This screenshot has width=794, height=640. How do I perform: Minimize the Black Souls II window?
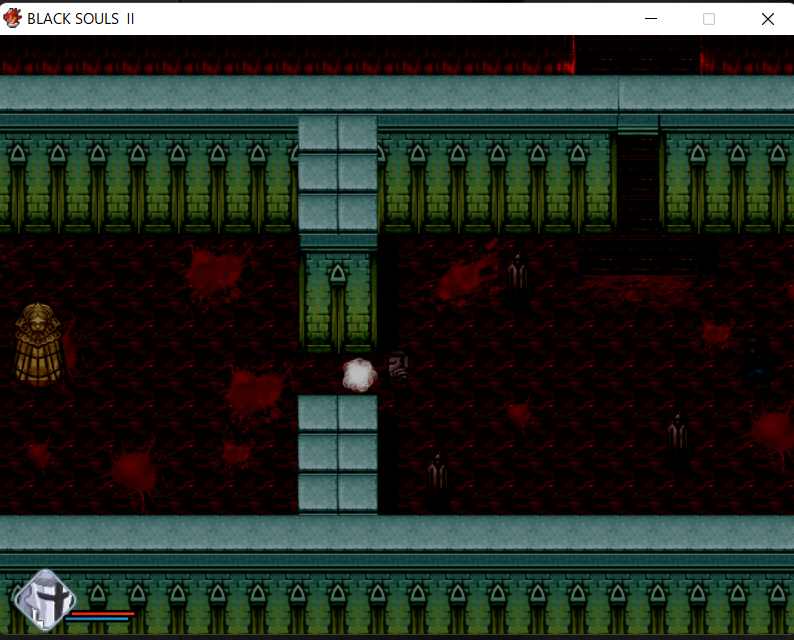[651, 19]
